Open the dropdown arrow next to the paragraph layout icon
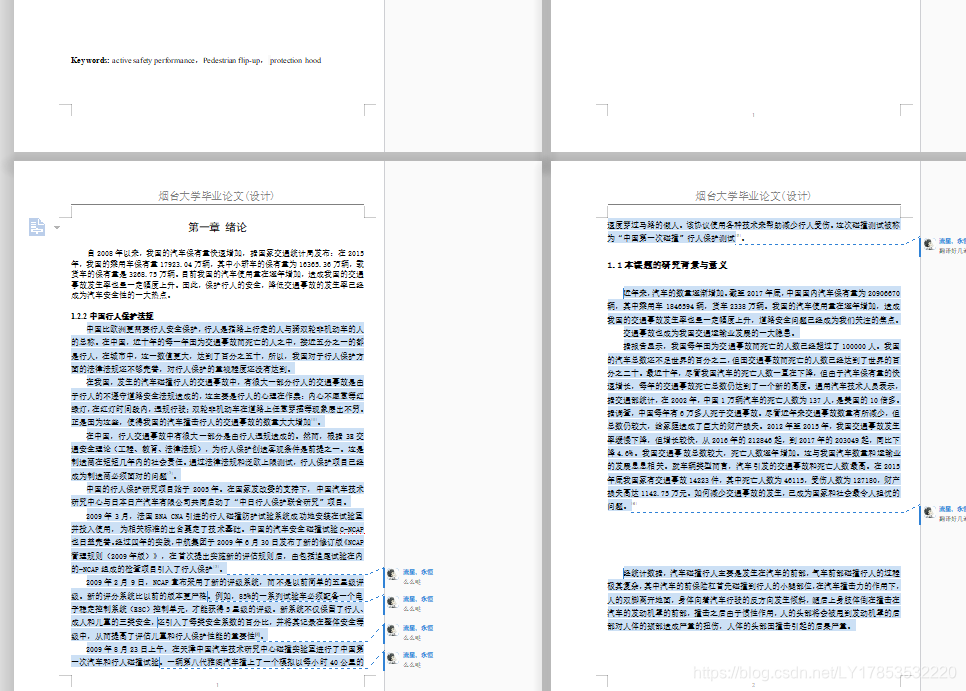Image resolution: width=966 pixels, height=691 pixels. point(57,227)
